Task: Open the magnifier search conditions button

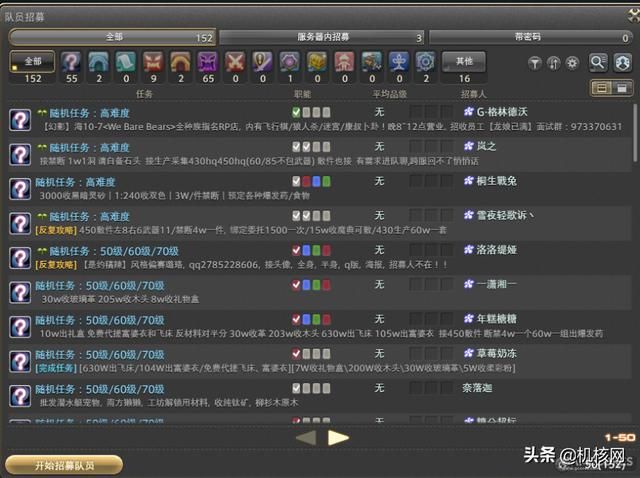Action: point(598,62)
